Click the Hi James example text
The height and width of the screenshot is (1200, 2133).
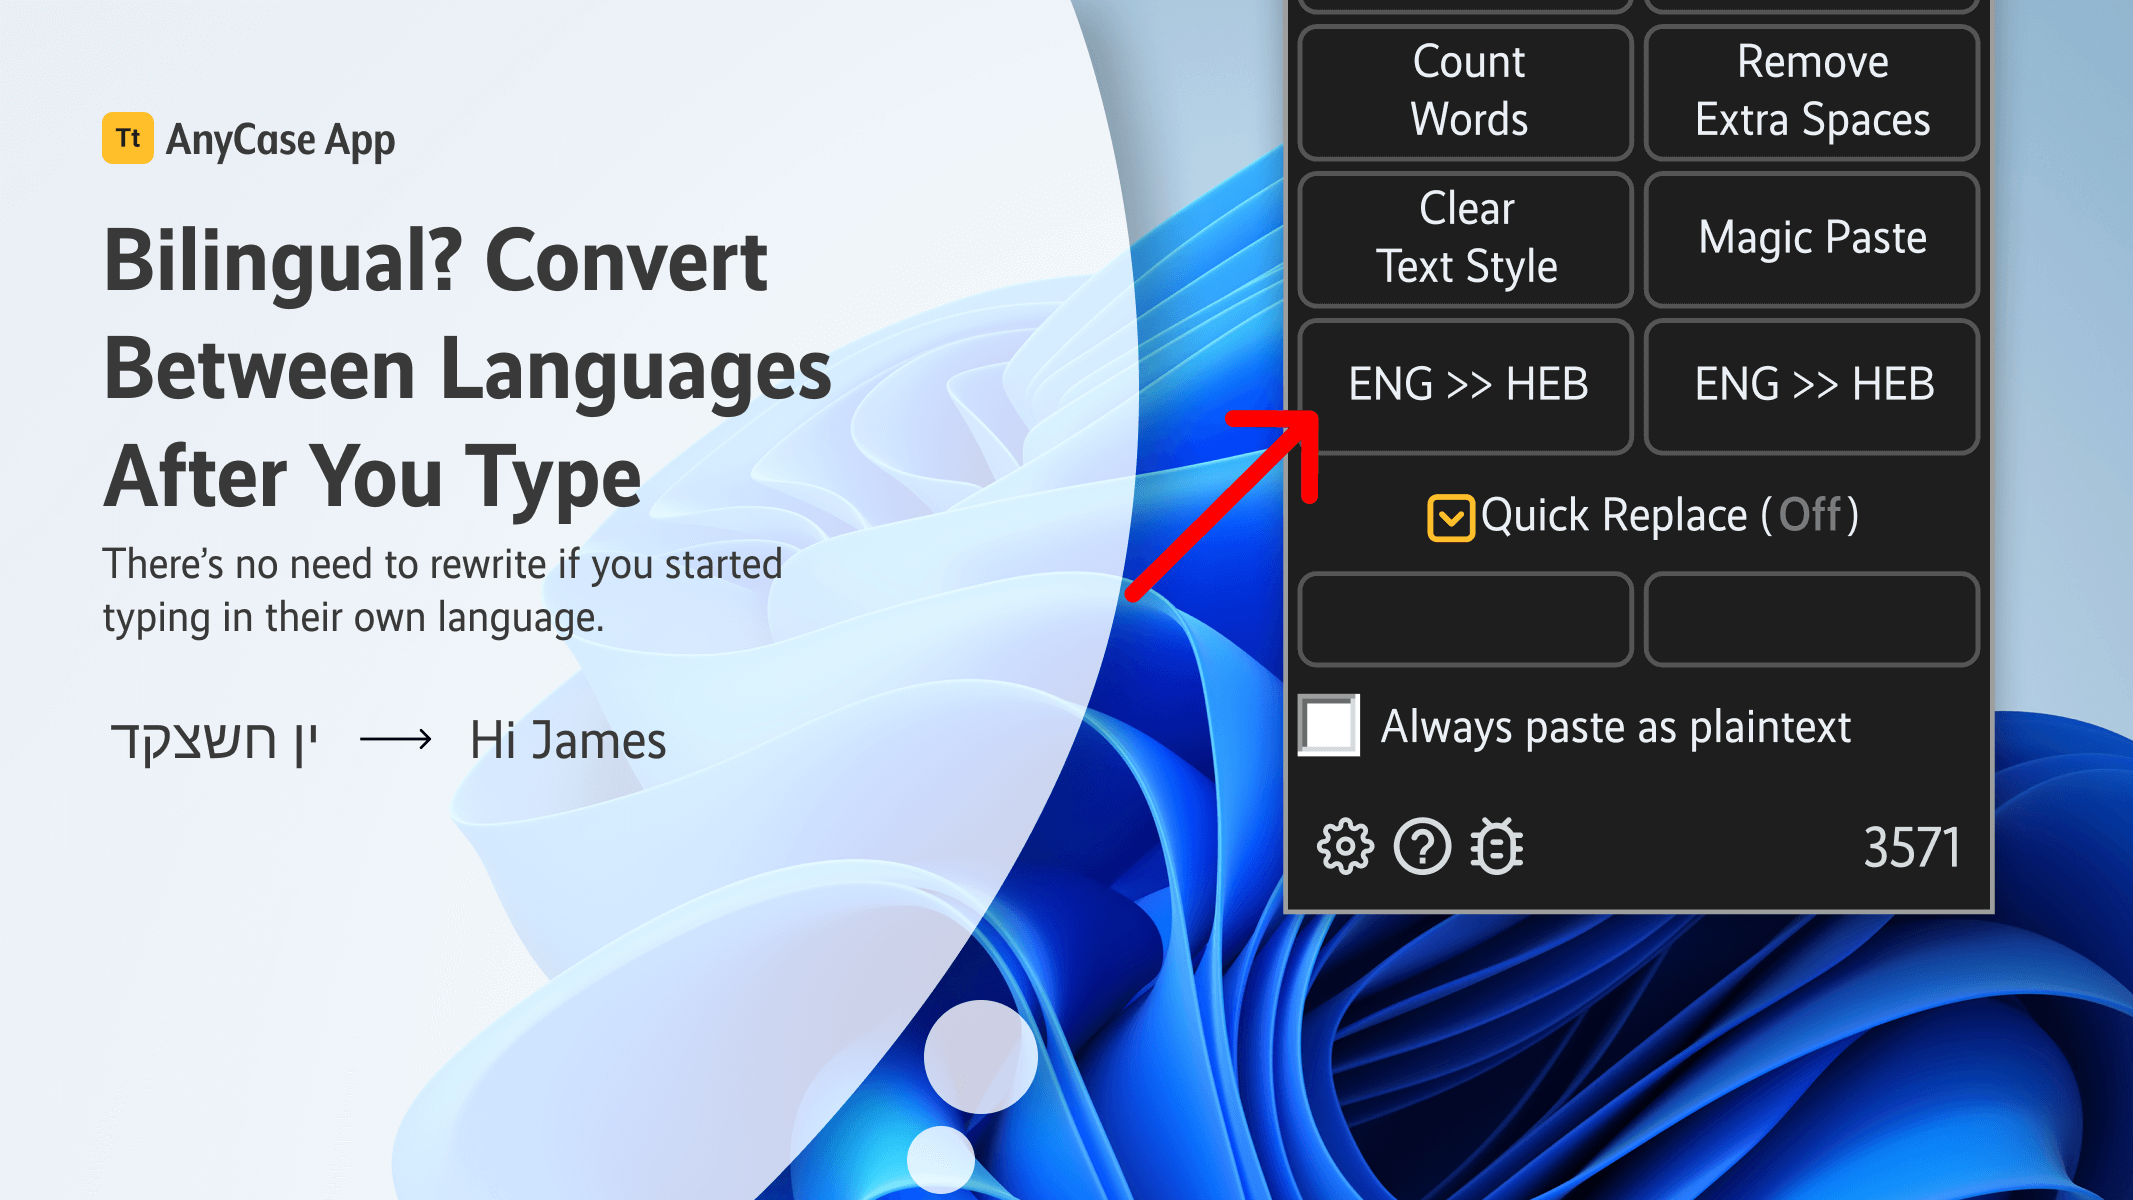(567, 741)
